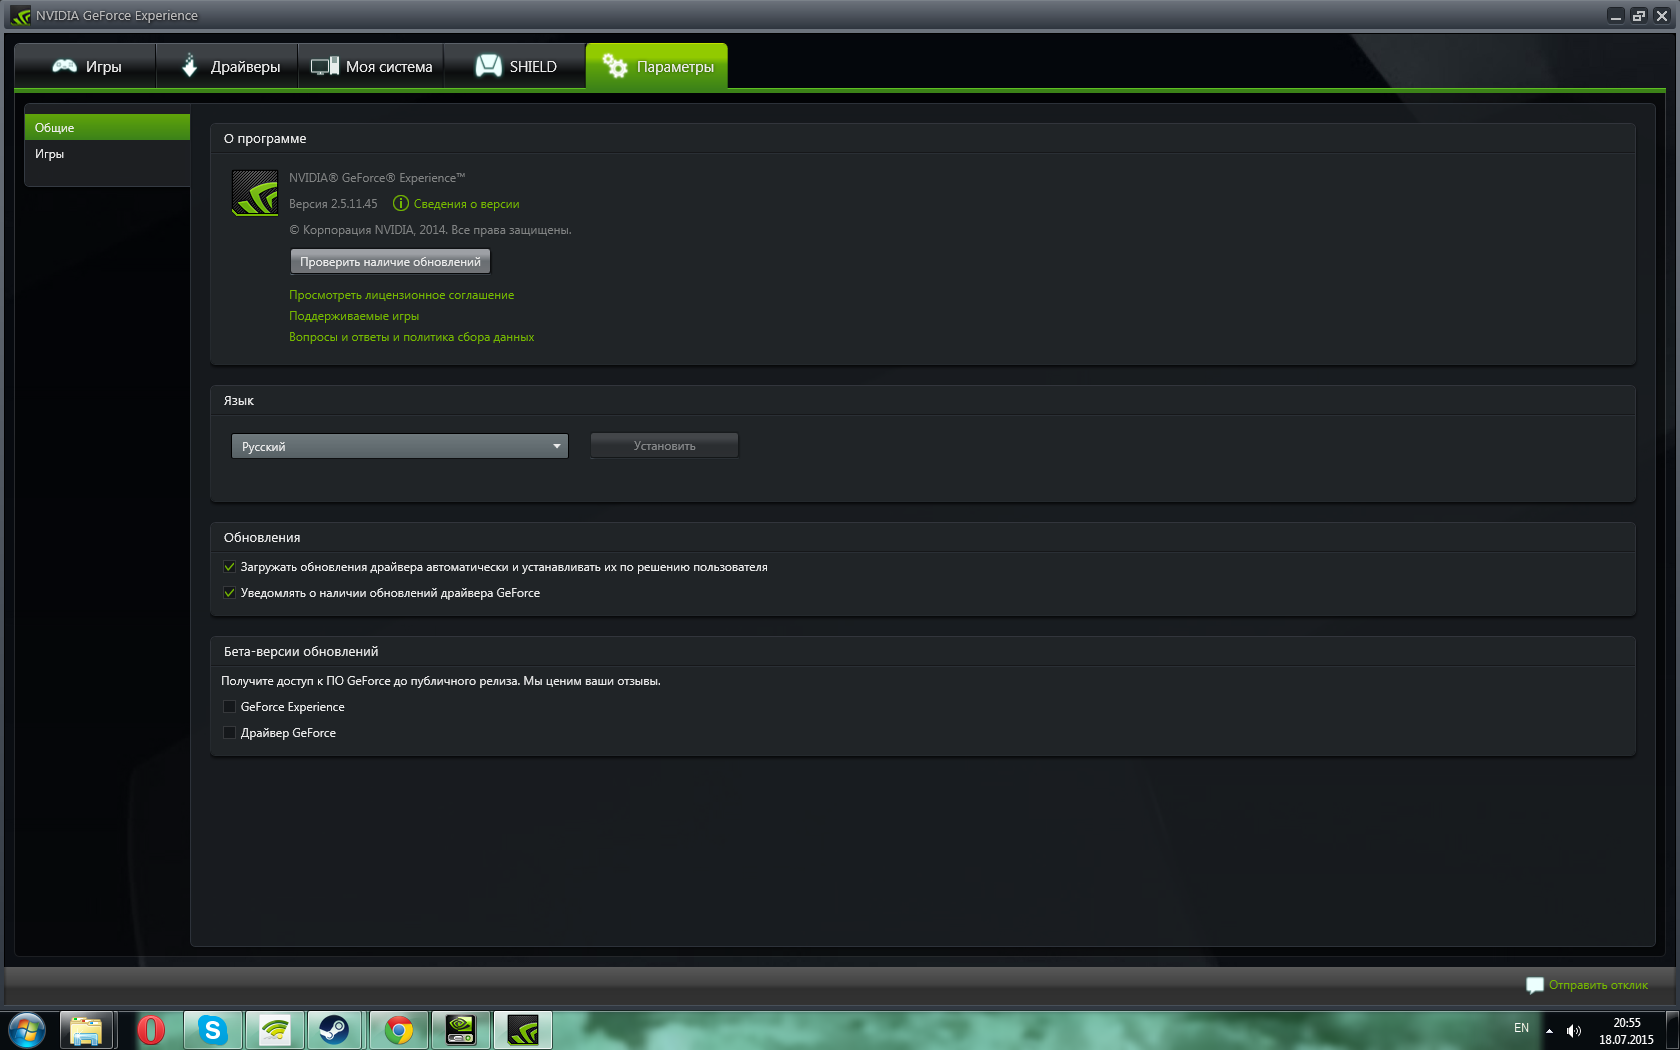Image resolution: width=1680 pixels, height=1050 pixels.
Task: Click the Обновления section header
Action: (262, 538)
